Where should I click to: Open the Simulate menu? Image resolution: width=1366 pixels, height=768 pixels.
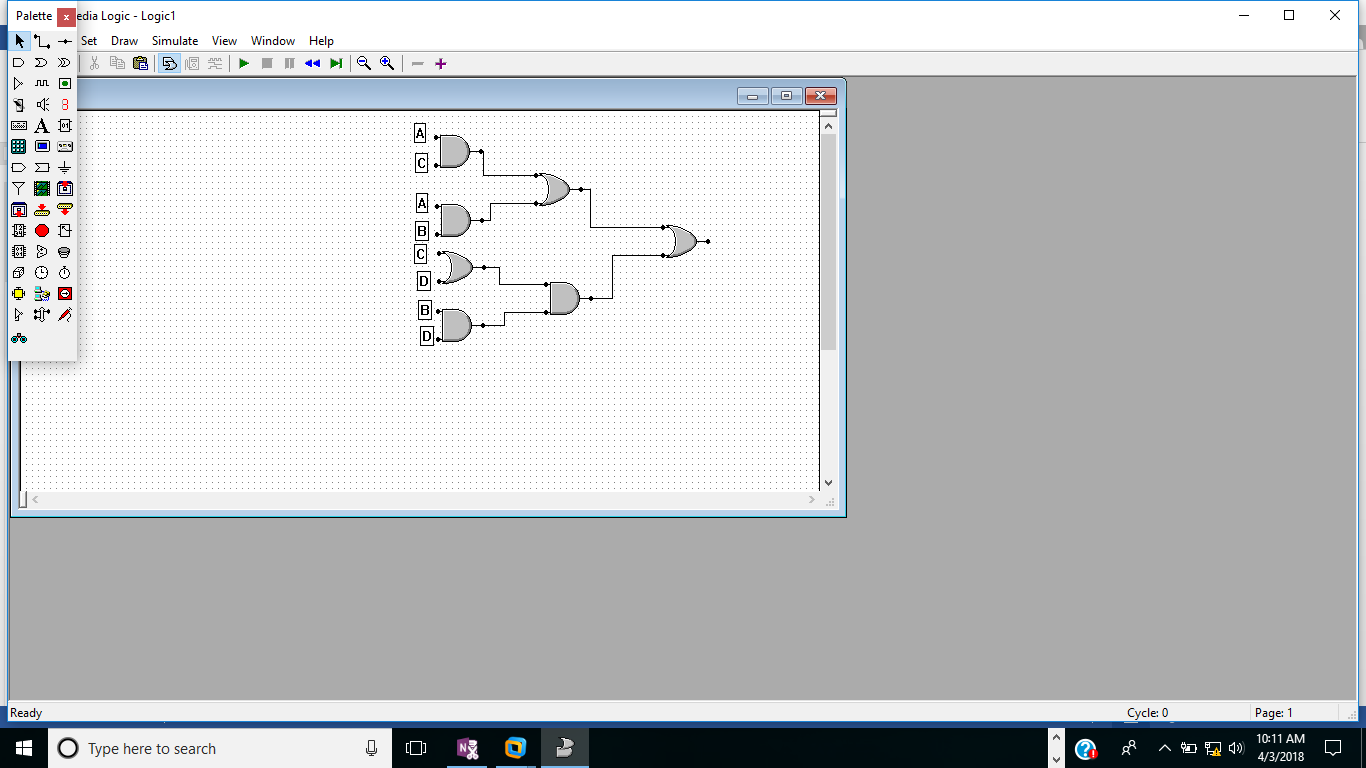point(174,40)
